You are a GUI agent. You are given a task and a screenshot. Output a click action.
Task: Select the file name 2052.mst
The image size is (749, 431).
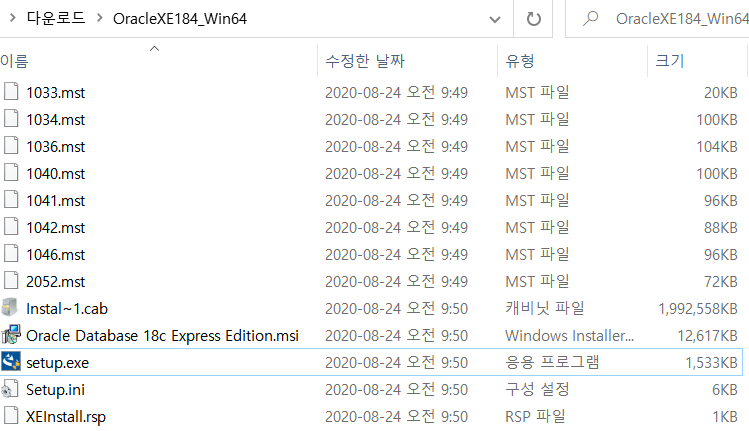click(55, 281)
